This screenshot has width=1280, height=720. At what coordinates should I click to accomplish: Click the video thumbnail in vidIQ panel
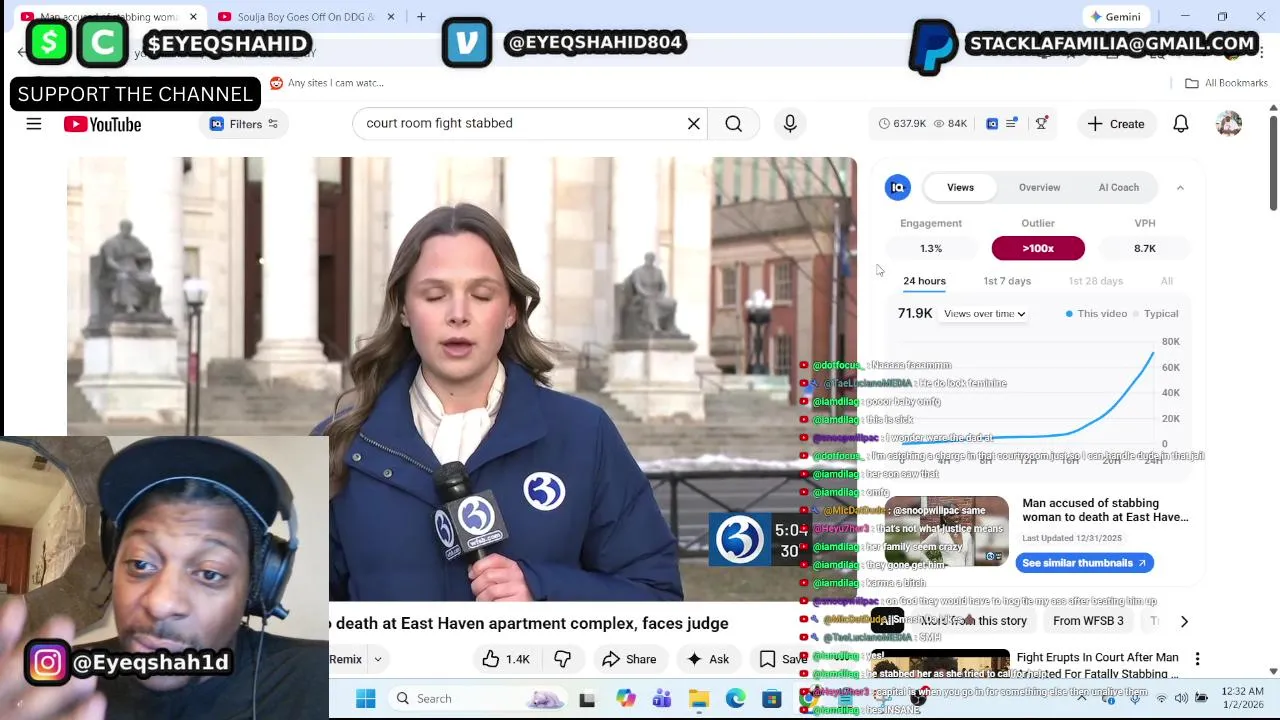point(947,531)
